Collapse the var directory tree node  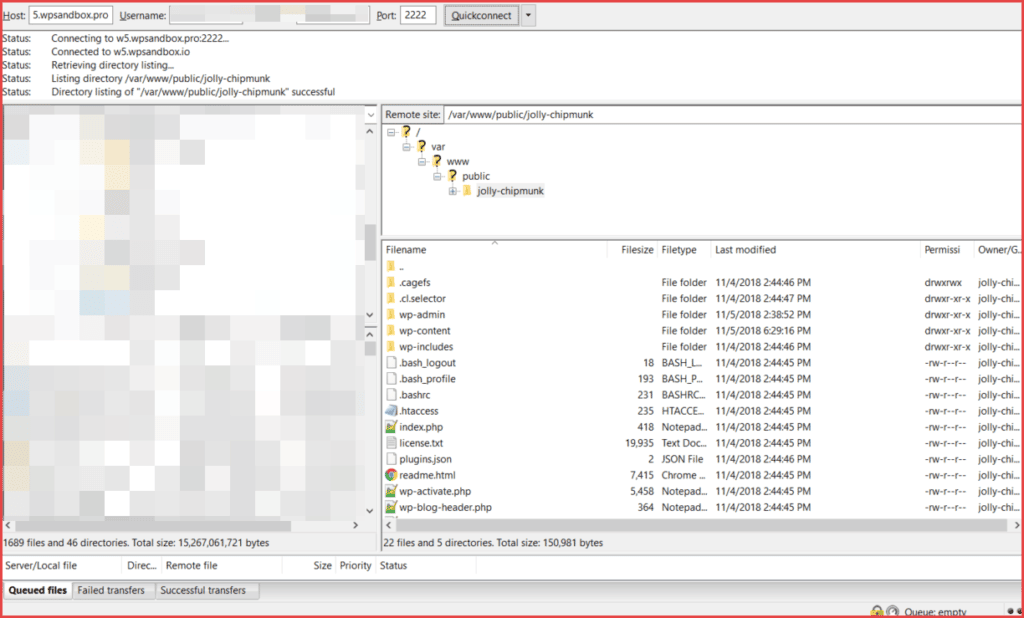click(407, 147)
